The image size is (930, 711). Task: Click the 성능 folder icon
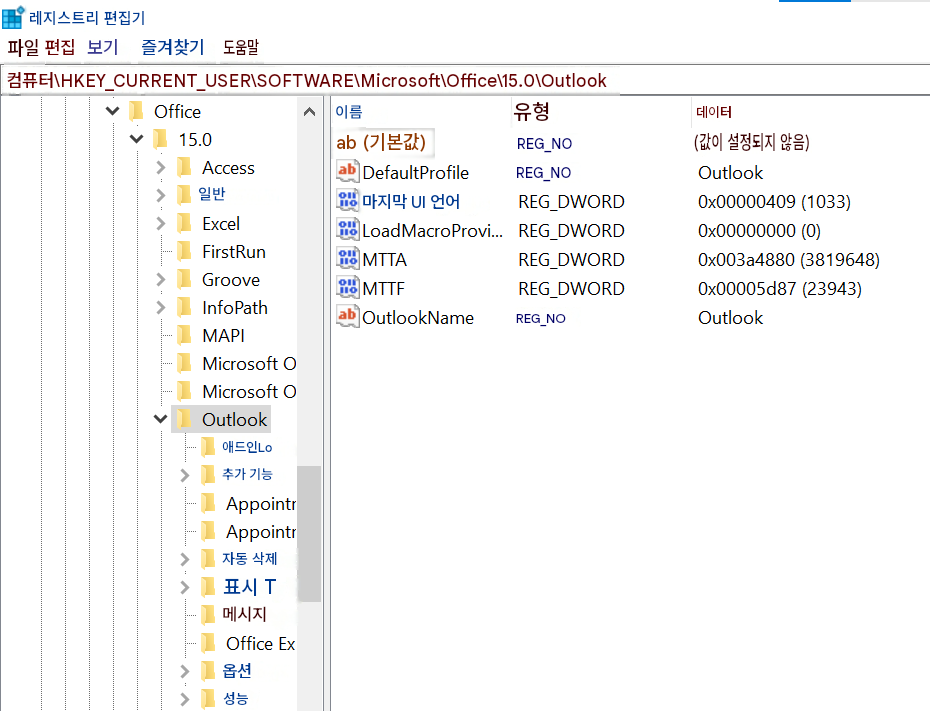point(208,699)
